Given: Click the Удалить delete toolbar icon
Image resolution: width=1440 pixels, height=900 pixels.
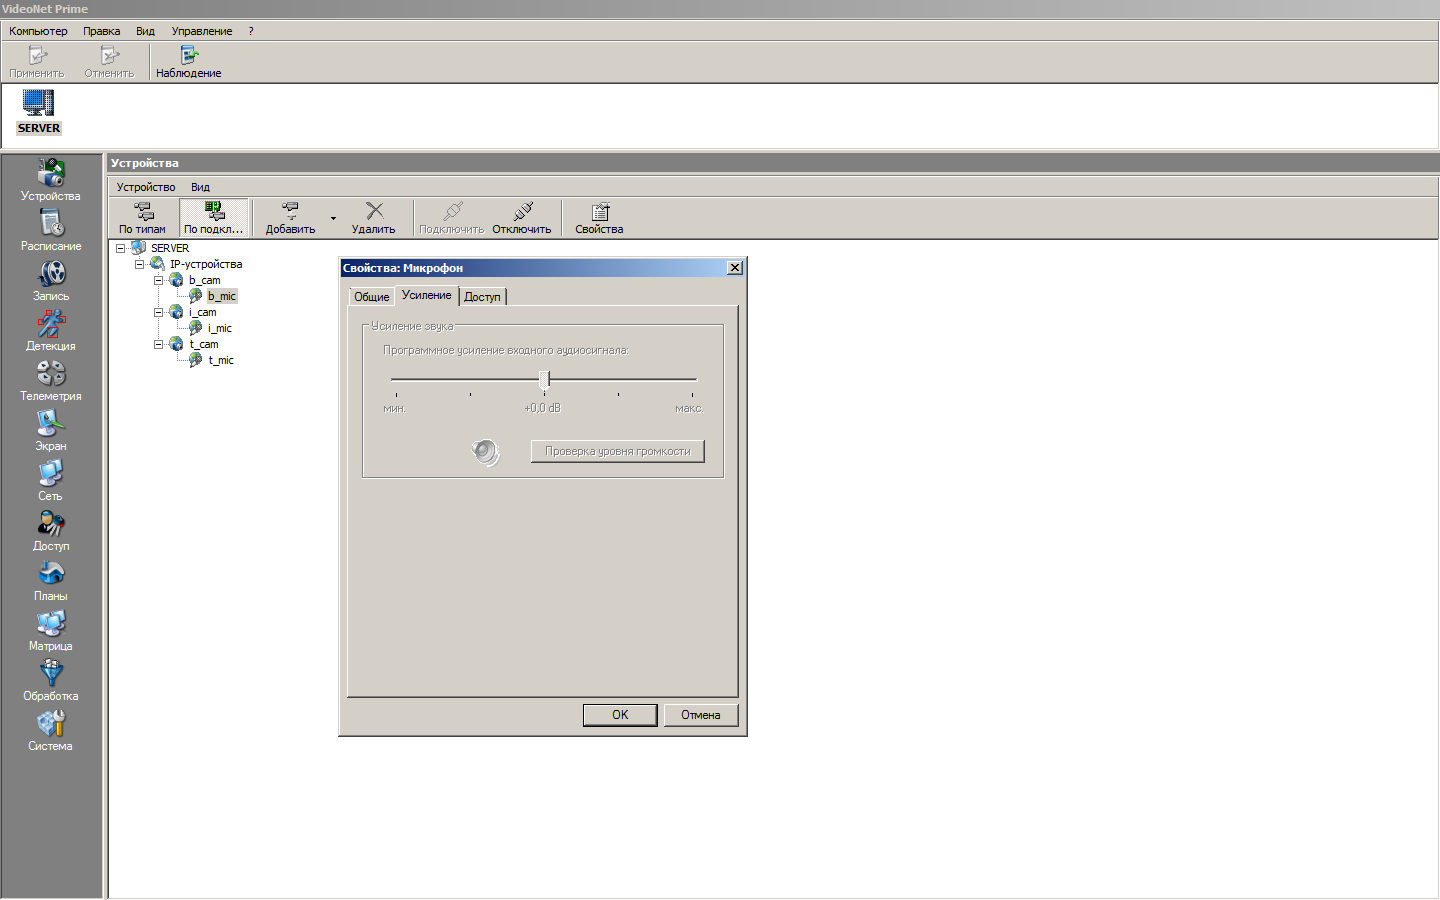Looking at the screenshot, I should tap(374, 217).
